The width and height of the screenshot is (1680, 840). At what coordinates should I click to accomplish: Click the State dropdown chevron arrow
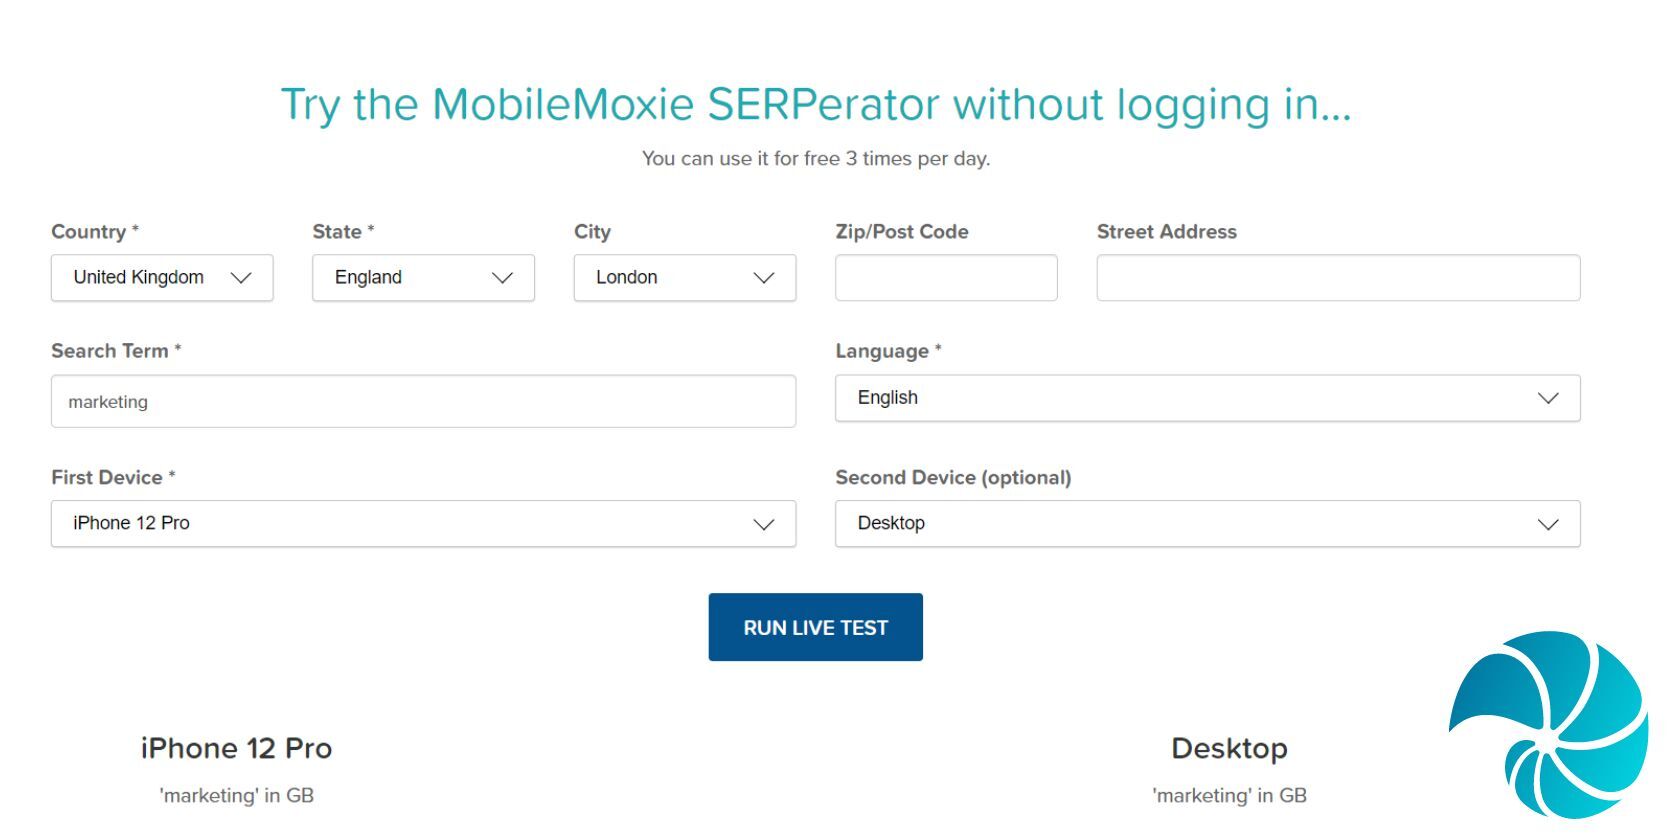pyautogui.click(x=502, y=278)
